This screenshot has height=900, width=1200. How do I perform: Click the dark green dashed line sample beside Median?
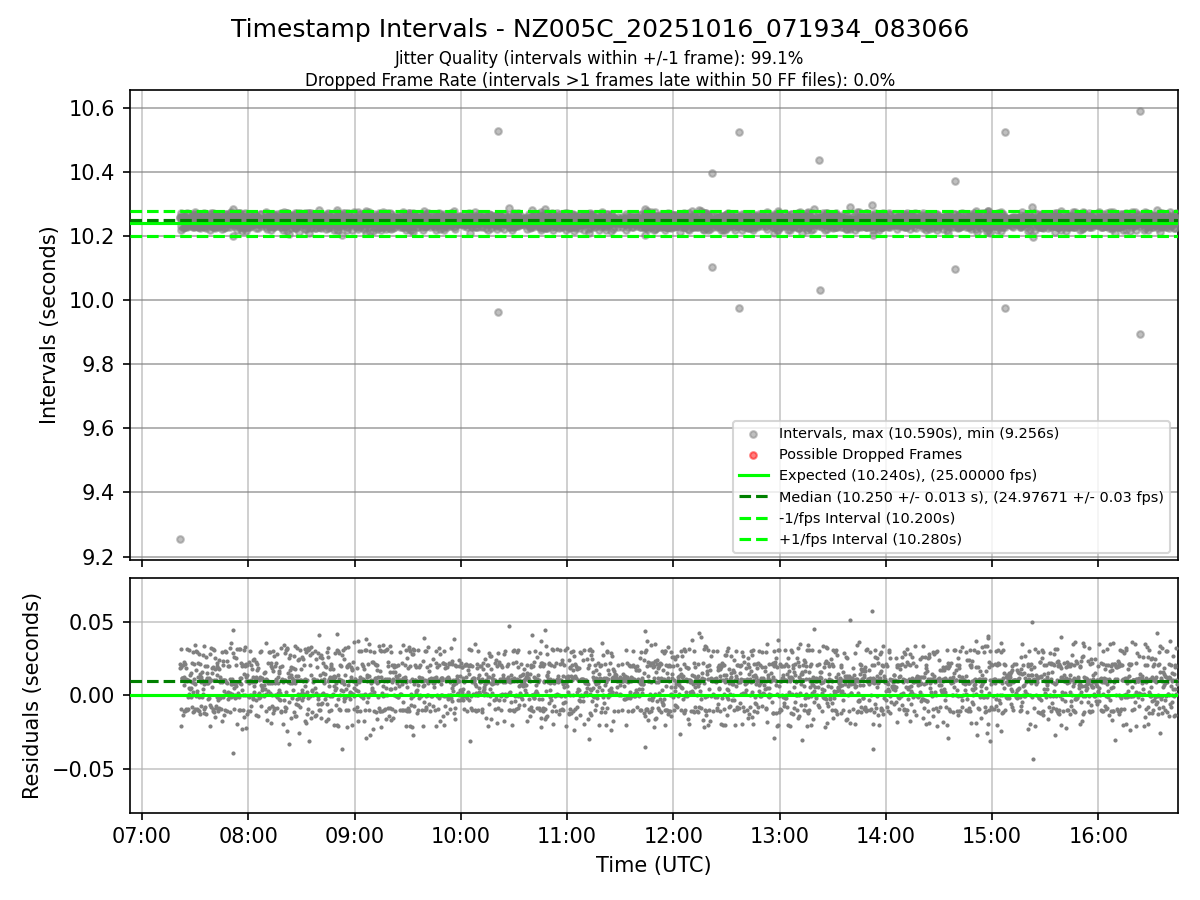coord(753,497)
